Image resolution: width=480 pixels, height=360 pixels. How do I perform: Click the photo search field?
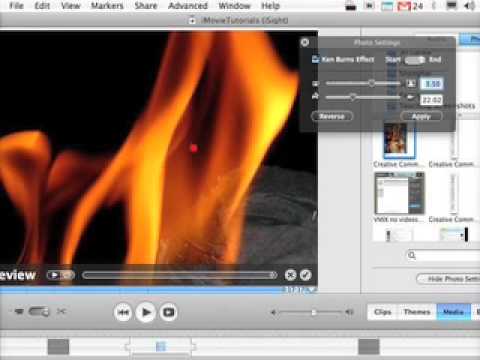coord(443,256)
